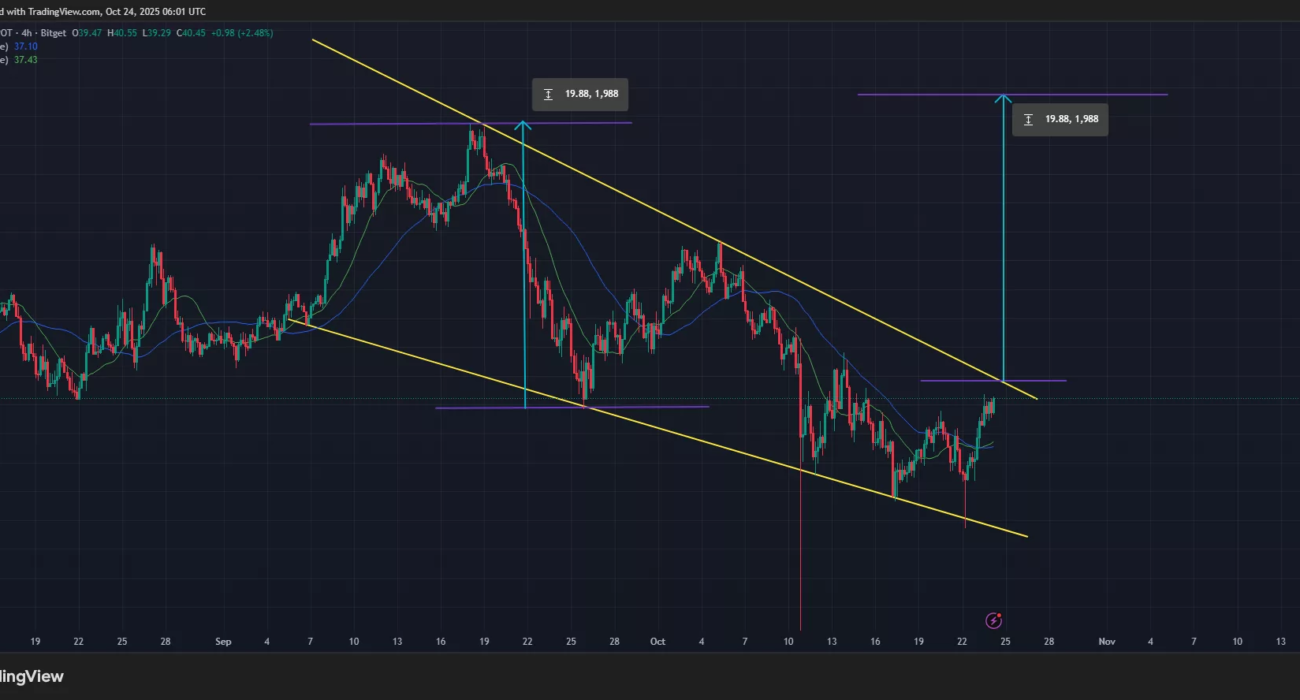Click the ruler icon in the November projection label
The image size is (1300, 700).
(1028, 119)
